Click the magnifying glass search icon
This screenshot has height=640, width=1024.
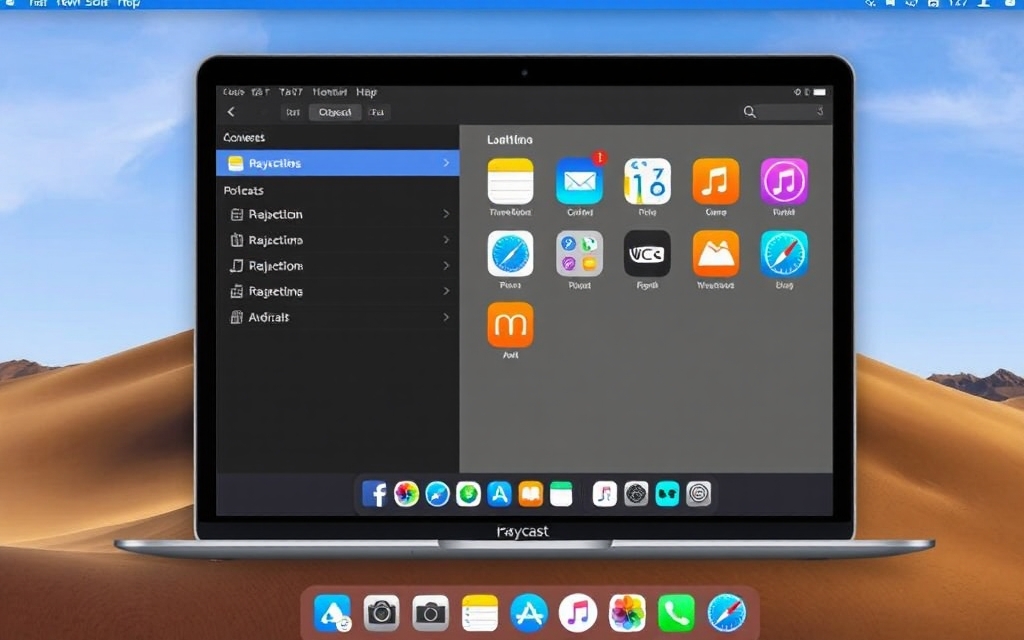pyautogui.click(x=750, y=112)
